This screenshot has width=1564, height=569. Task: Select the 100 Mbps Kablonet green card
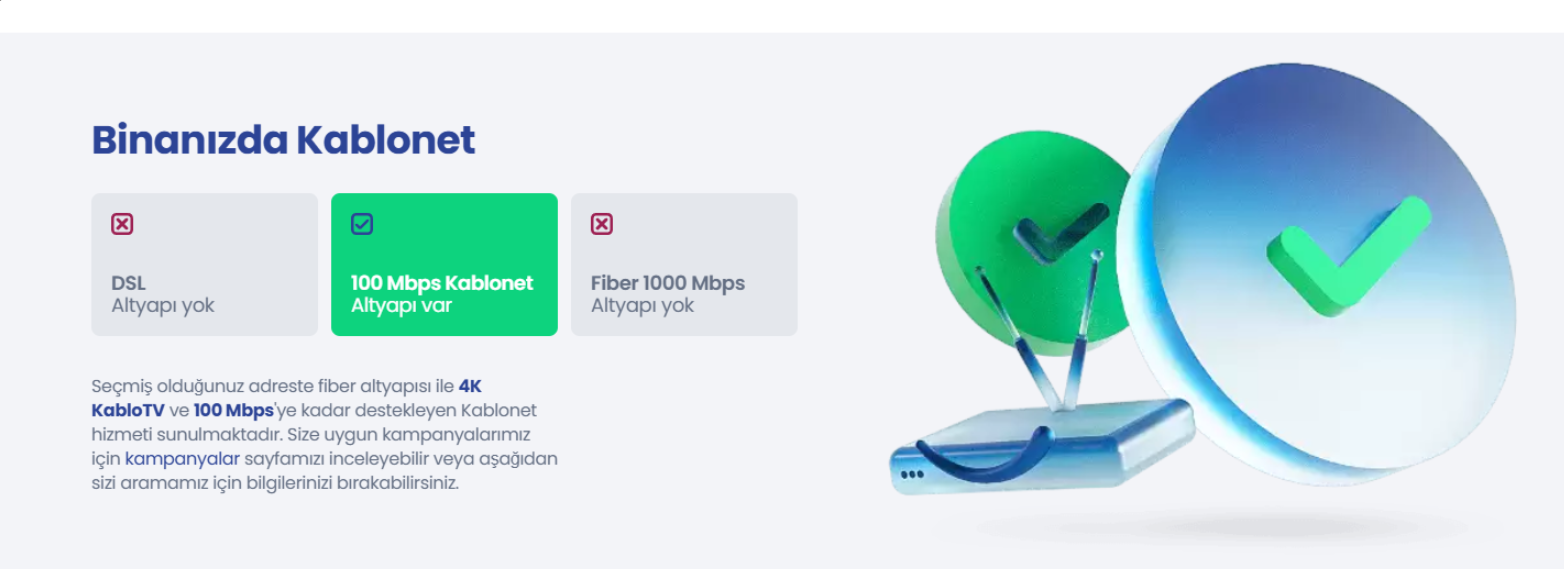[444, 264]
